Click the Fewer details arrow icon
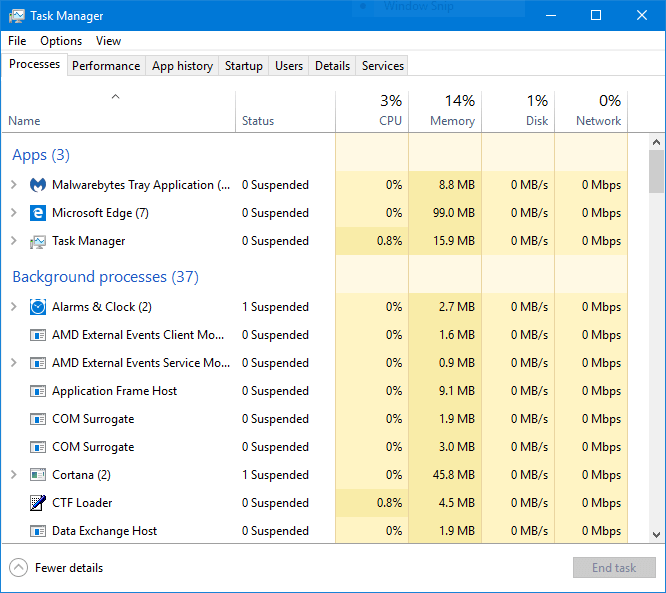Screen dimensions: 666x593 pyautogui.click(x=18, y=568)
